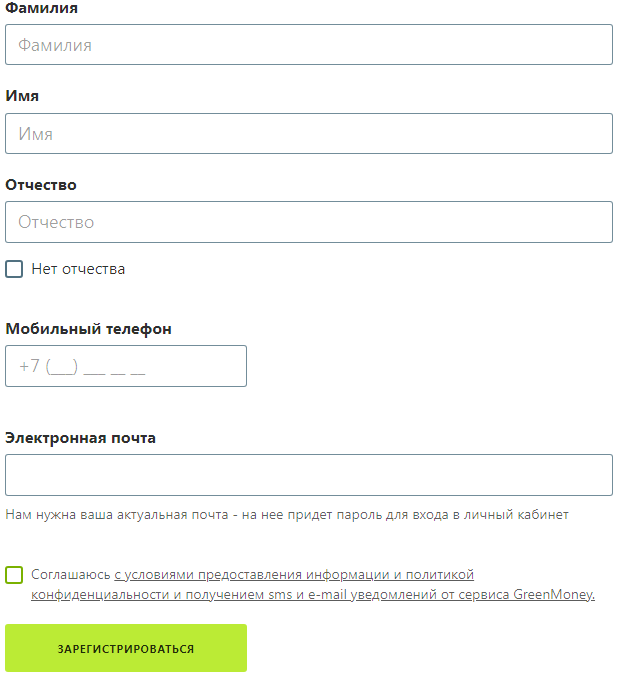Click the bold Отчество field label
Image resolution: width=622 pixels, height=675 pixels.
coord(41,185)
